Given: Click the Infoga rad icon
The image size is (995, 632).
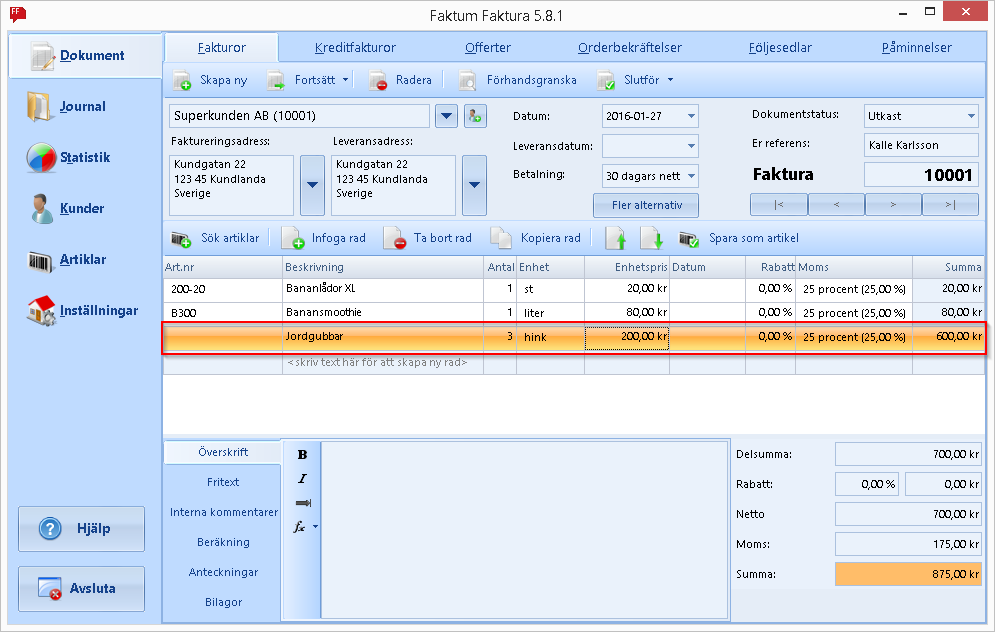Looking at the screenshot, I should point(293,239).
